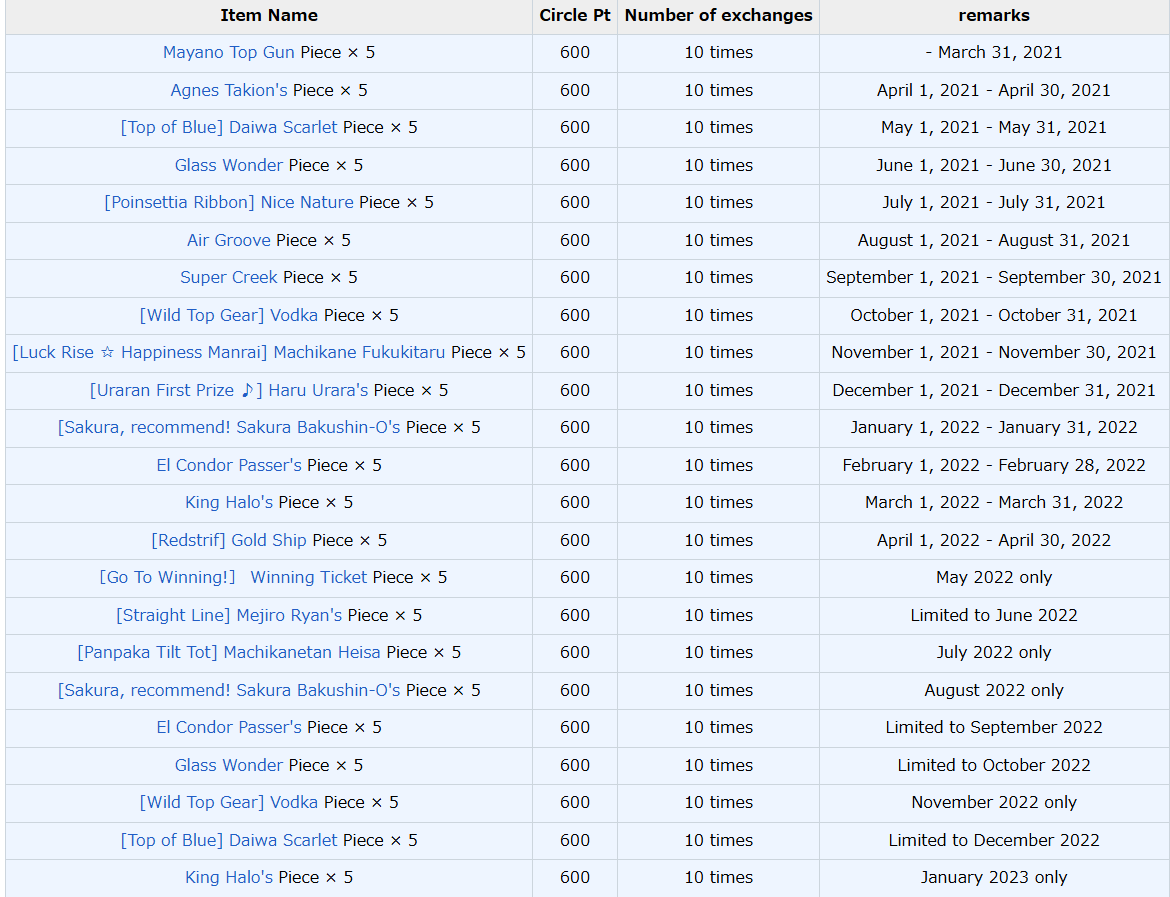The height and width of the screenshot is (897, 1170).
Task: Select 'August 1, 2021 - August 31, 2021' remark
Action: pos(994,240)
